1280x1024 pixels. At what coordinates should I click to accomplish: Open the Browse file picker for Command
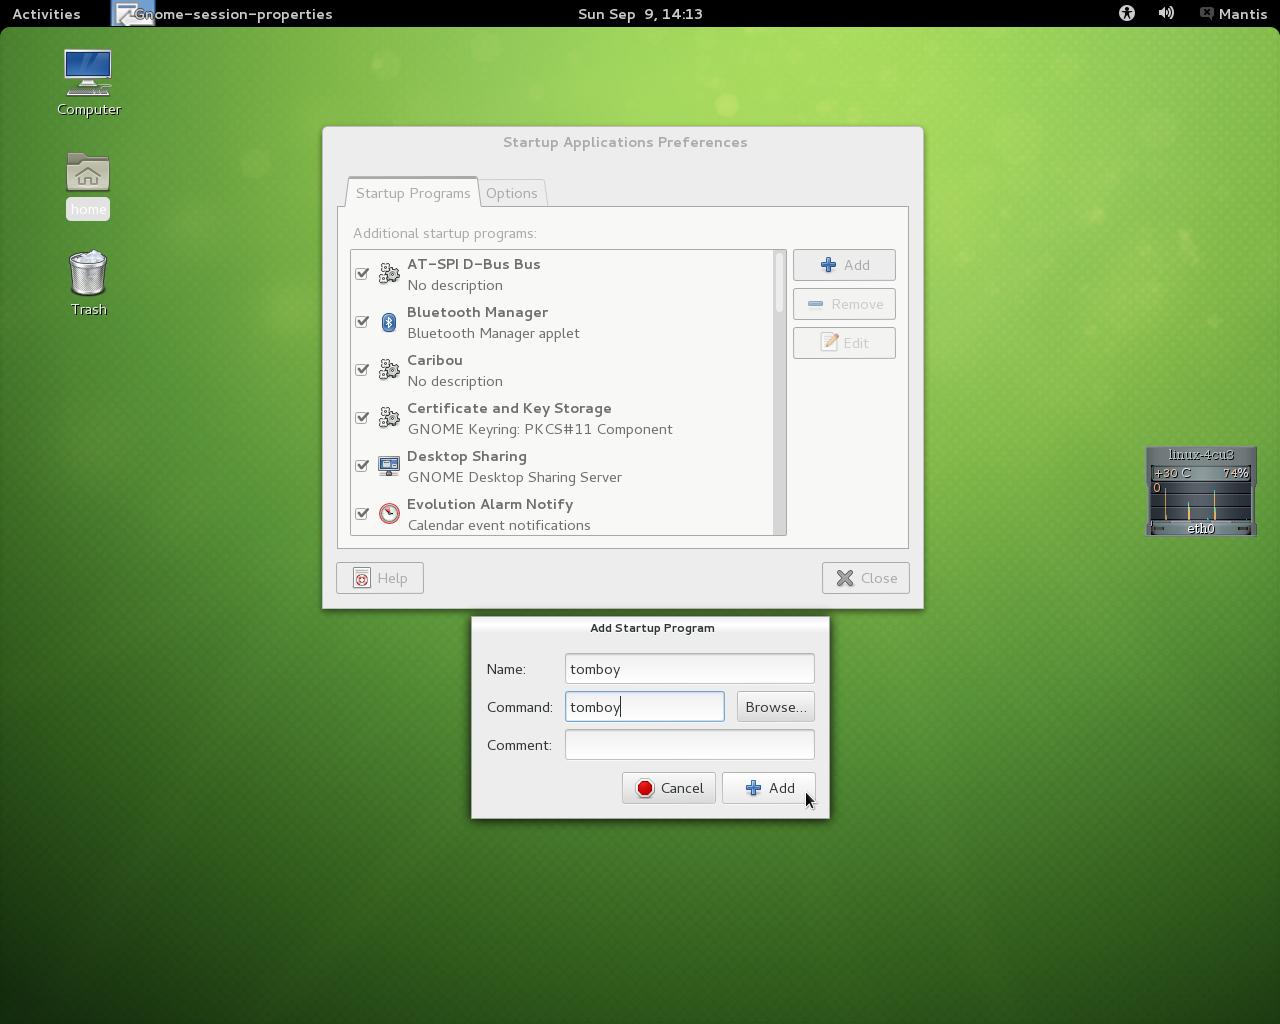pyautogui.click(x=775, y=707)
